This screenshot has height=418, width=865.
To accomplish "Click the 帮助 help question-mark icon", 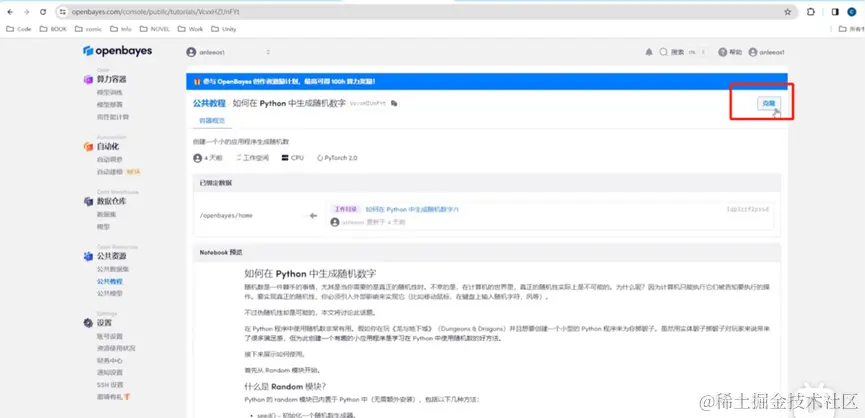I will pos(722,52).
